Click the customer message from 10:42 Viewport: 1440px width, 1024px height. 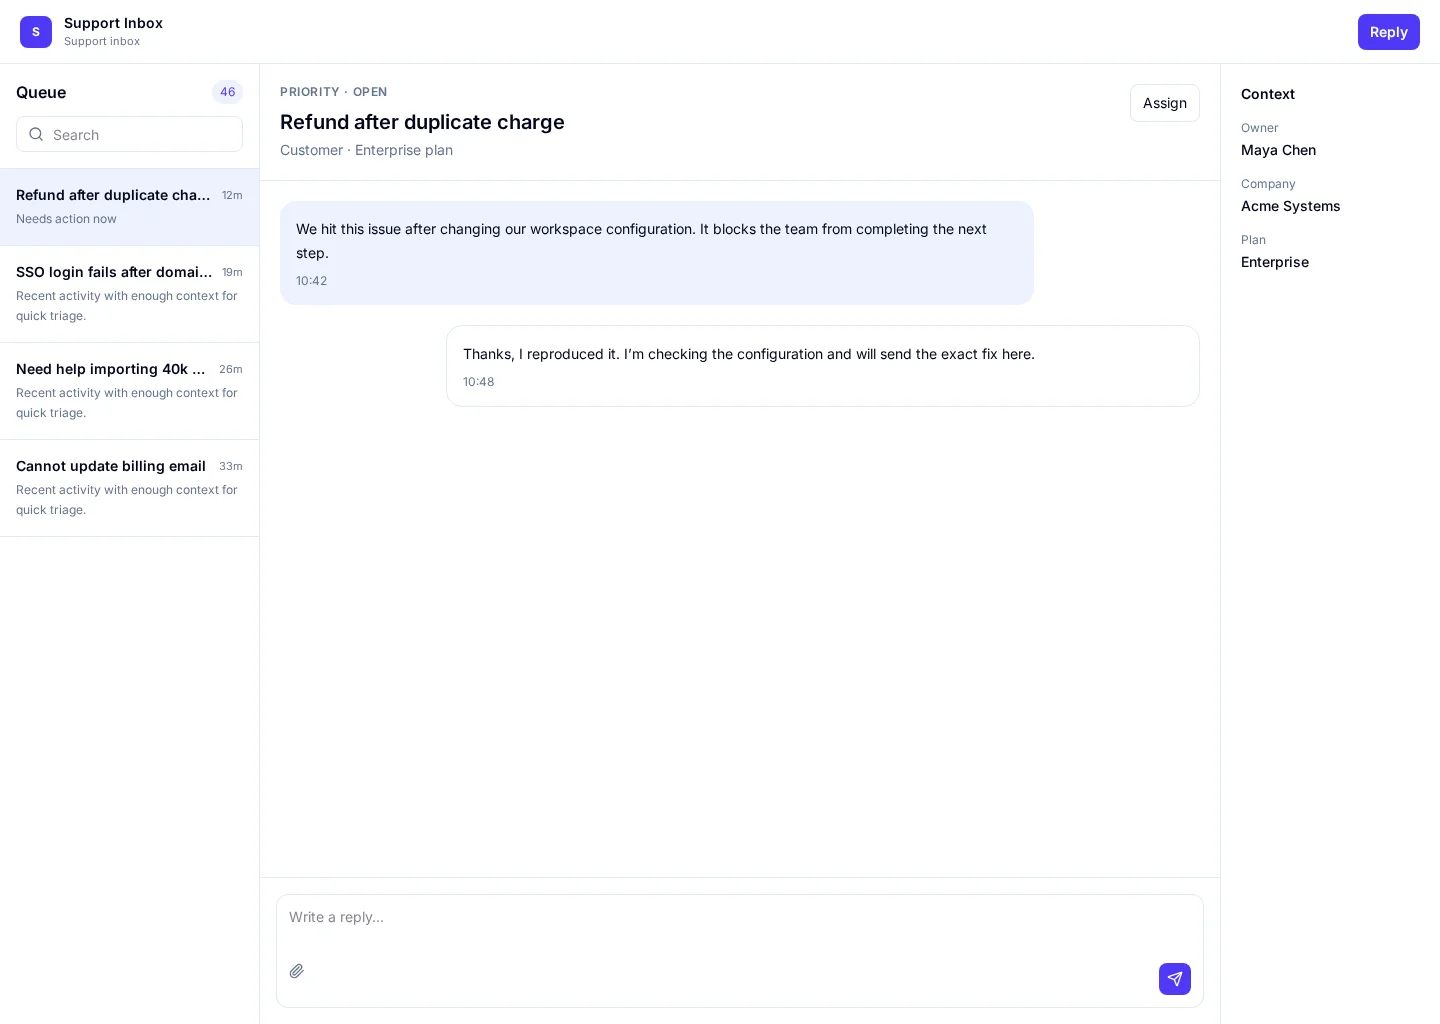(x=657, y=253)
